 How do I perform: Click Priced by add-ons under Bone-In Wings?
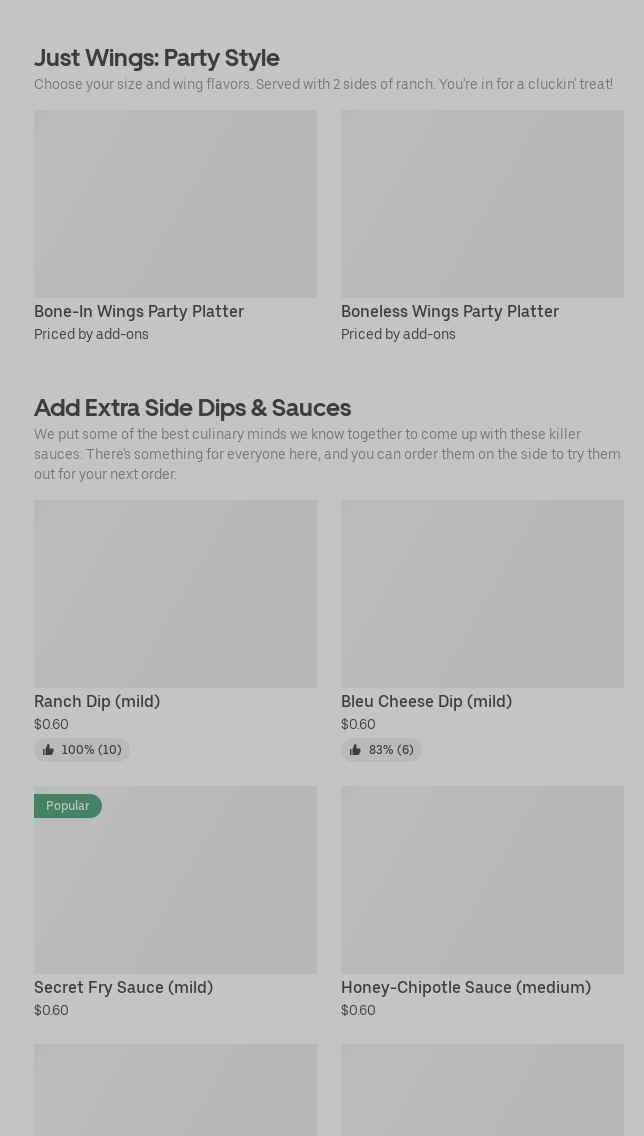click(x=91, y=334)
